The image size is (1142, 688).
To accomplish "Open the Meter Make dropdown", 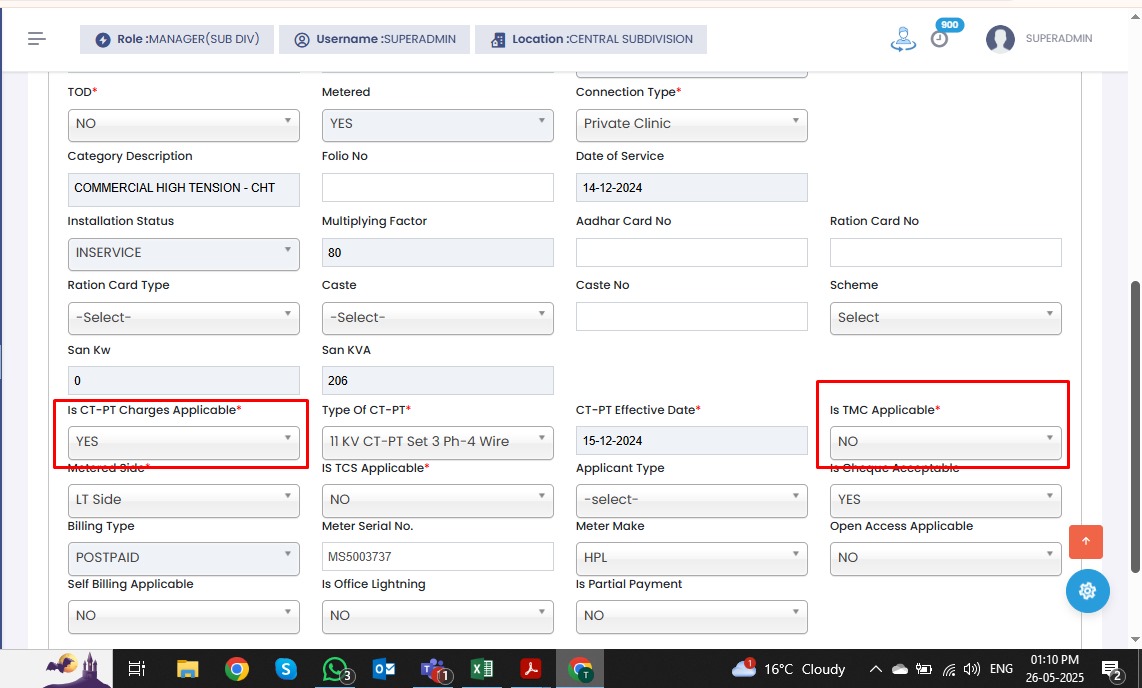I will tap(691, 558).
